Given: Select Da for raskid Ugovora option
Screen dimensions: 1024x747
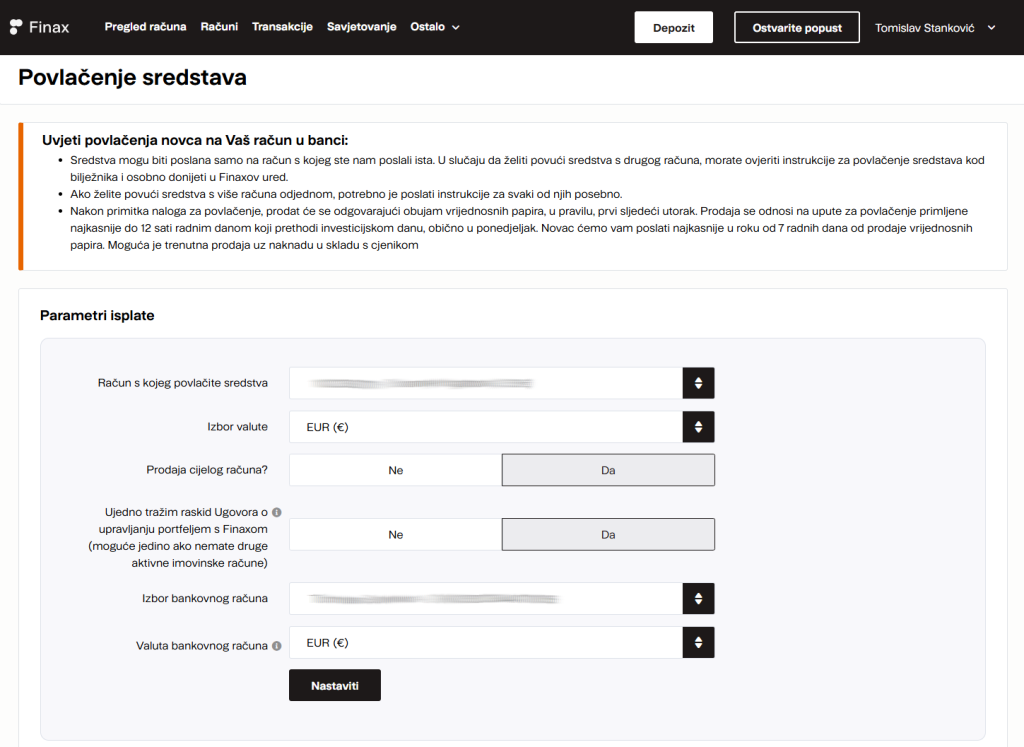Looking at the screenshot, I should pyautogui.click(x=608, y=534).
